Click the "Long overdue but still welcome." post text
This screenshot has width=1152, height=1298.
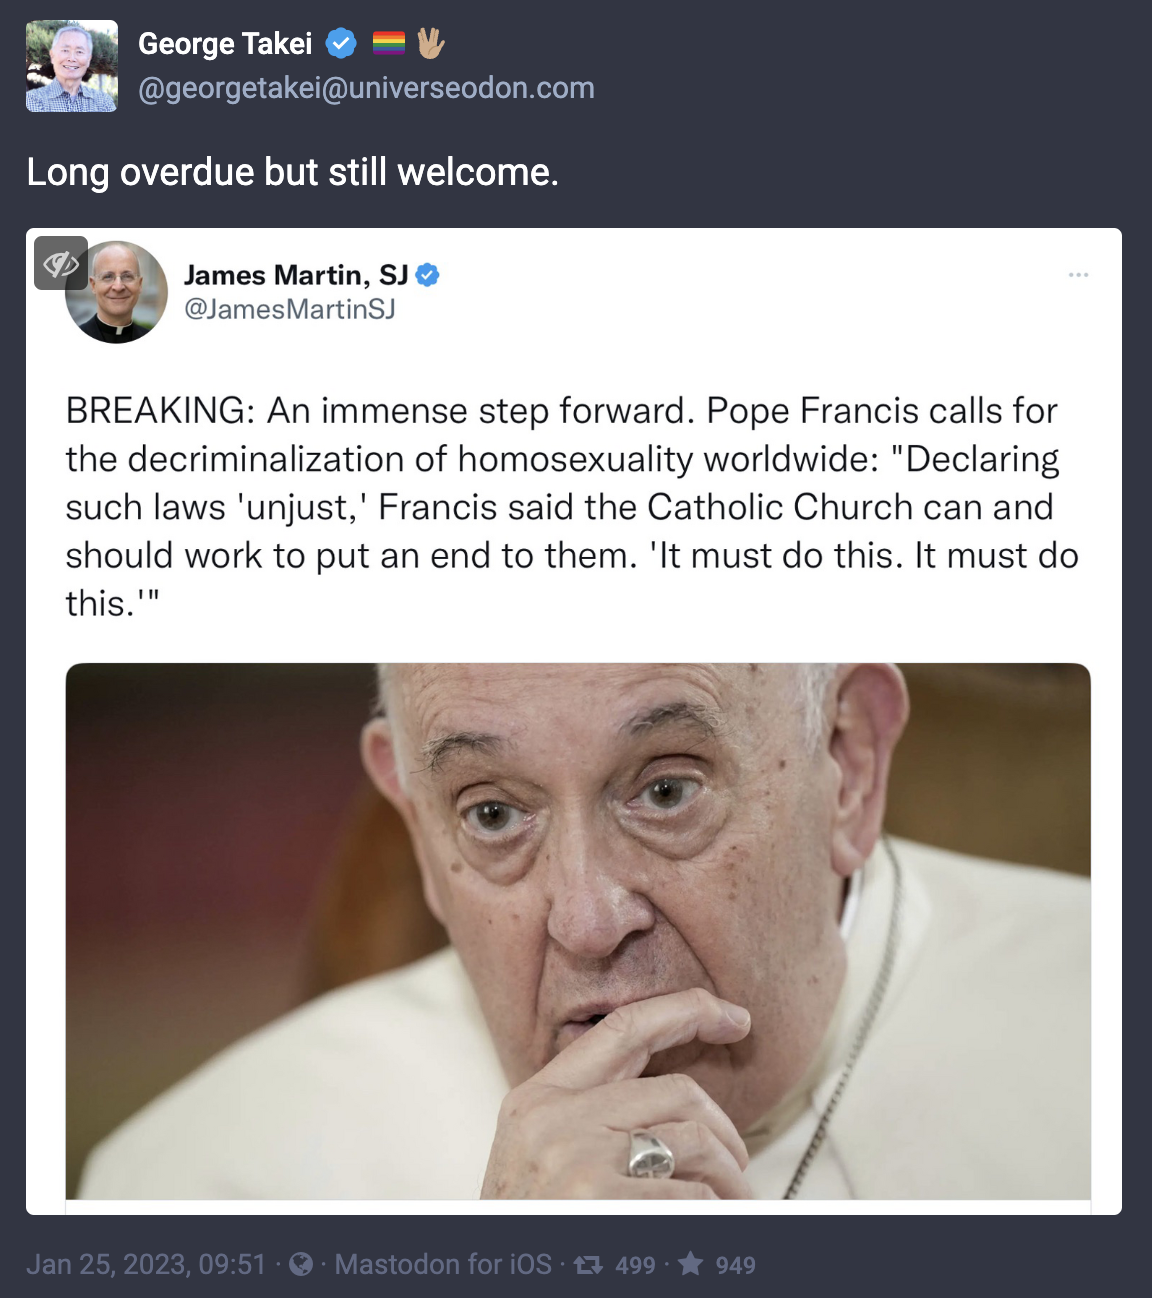pyautogui.click(x=292, y=172)
